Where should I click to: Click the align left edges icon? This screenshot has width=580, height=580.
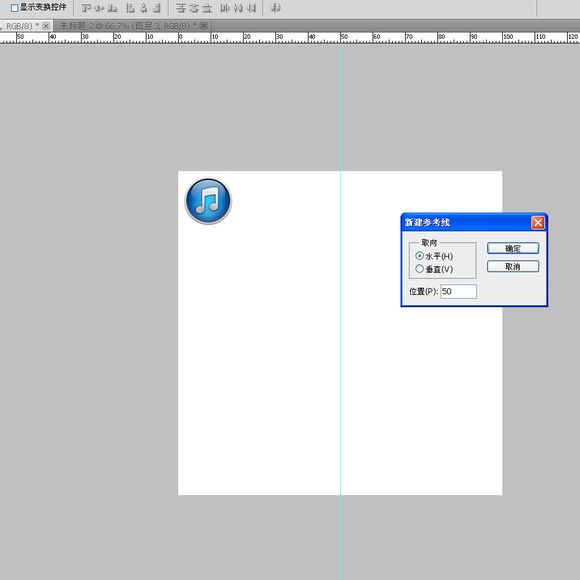pos(130,8)
